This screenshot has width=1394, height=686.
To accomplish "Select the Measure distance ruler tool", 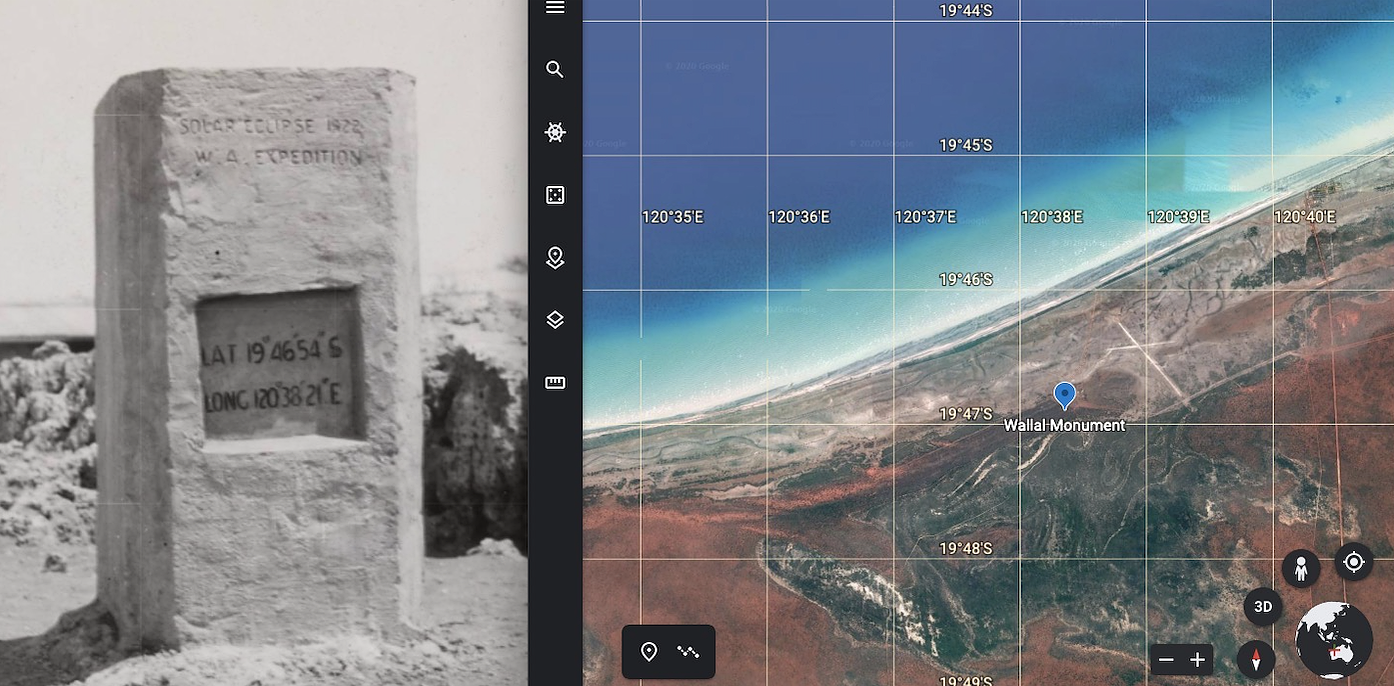I will [555, 382].
